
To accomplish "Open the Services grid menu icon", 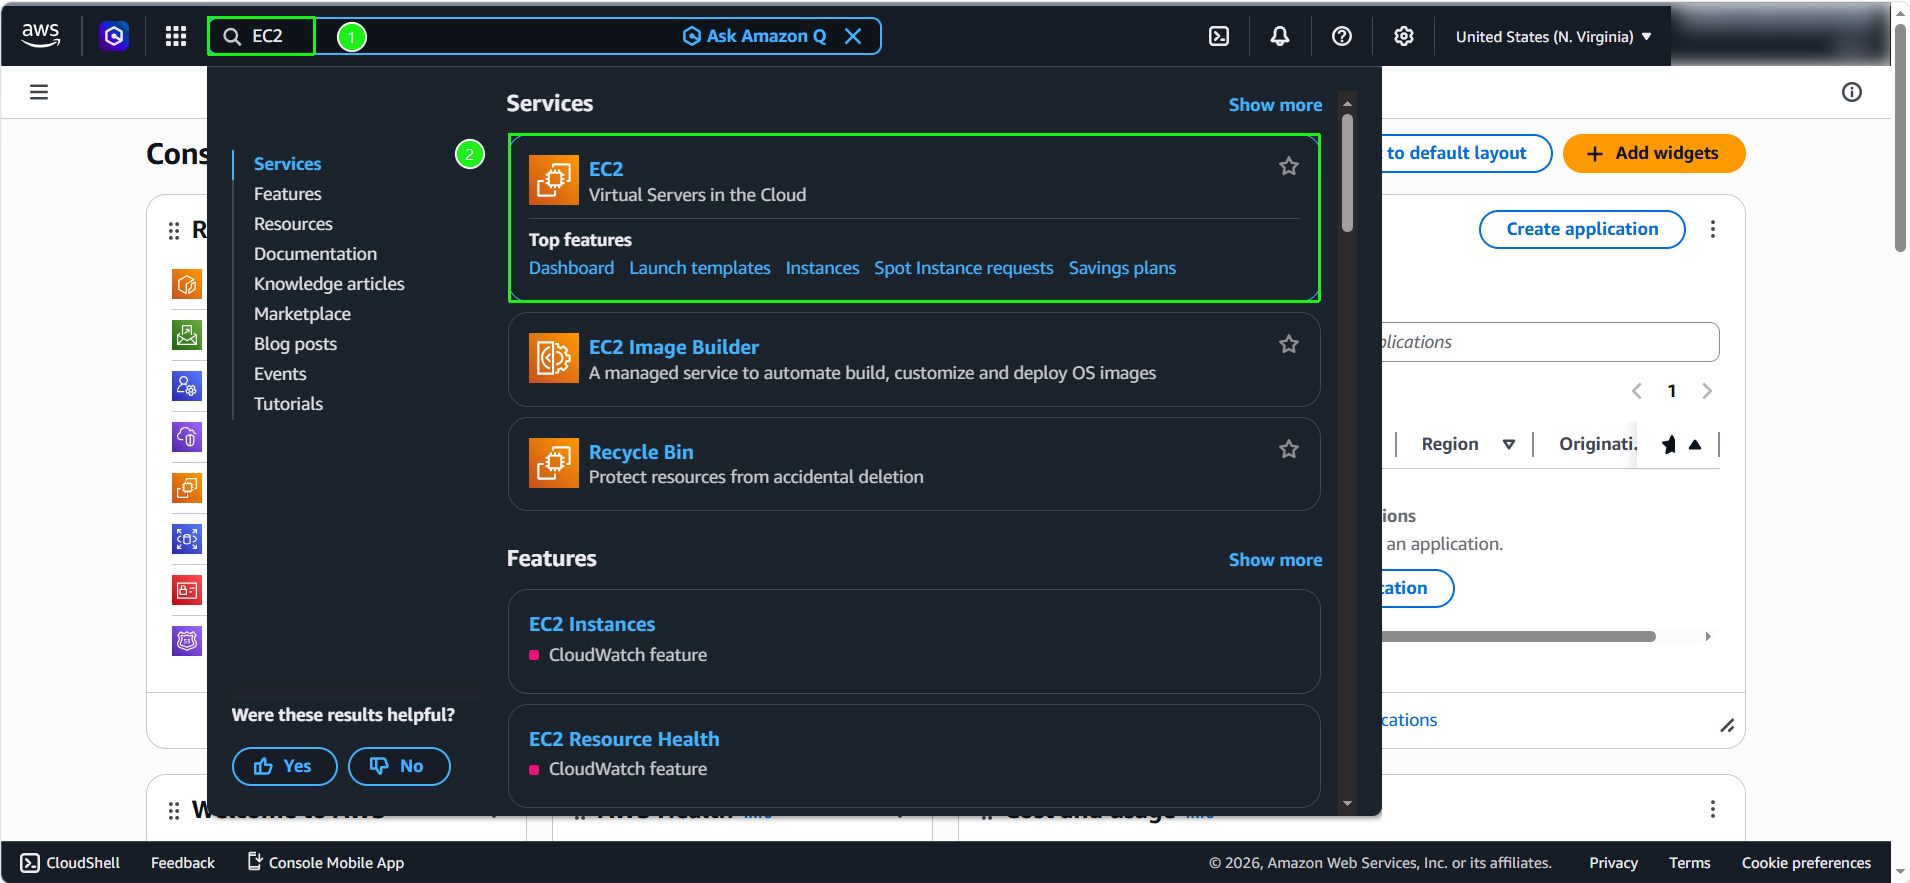I will click(x=176, y=36).
